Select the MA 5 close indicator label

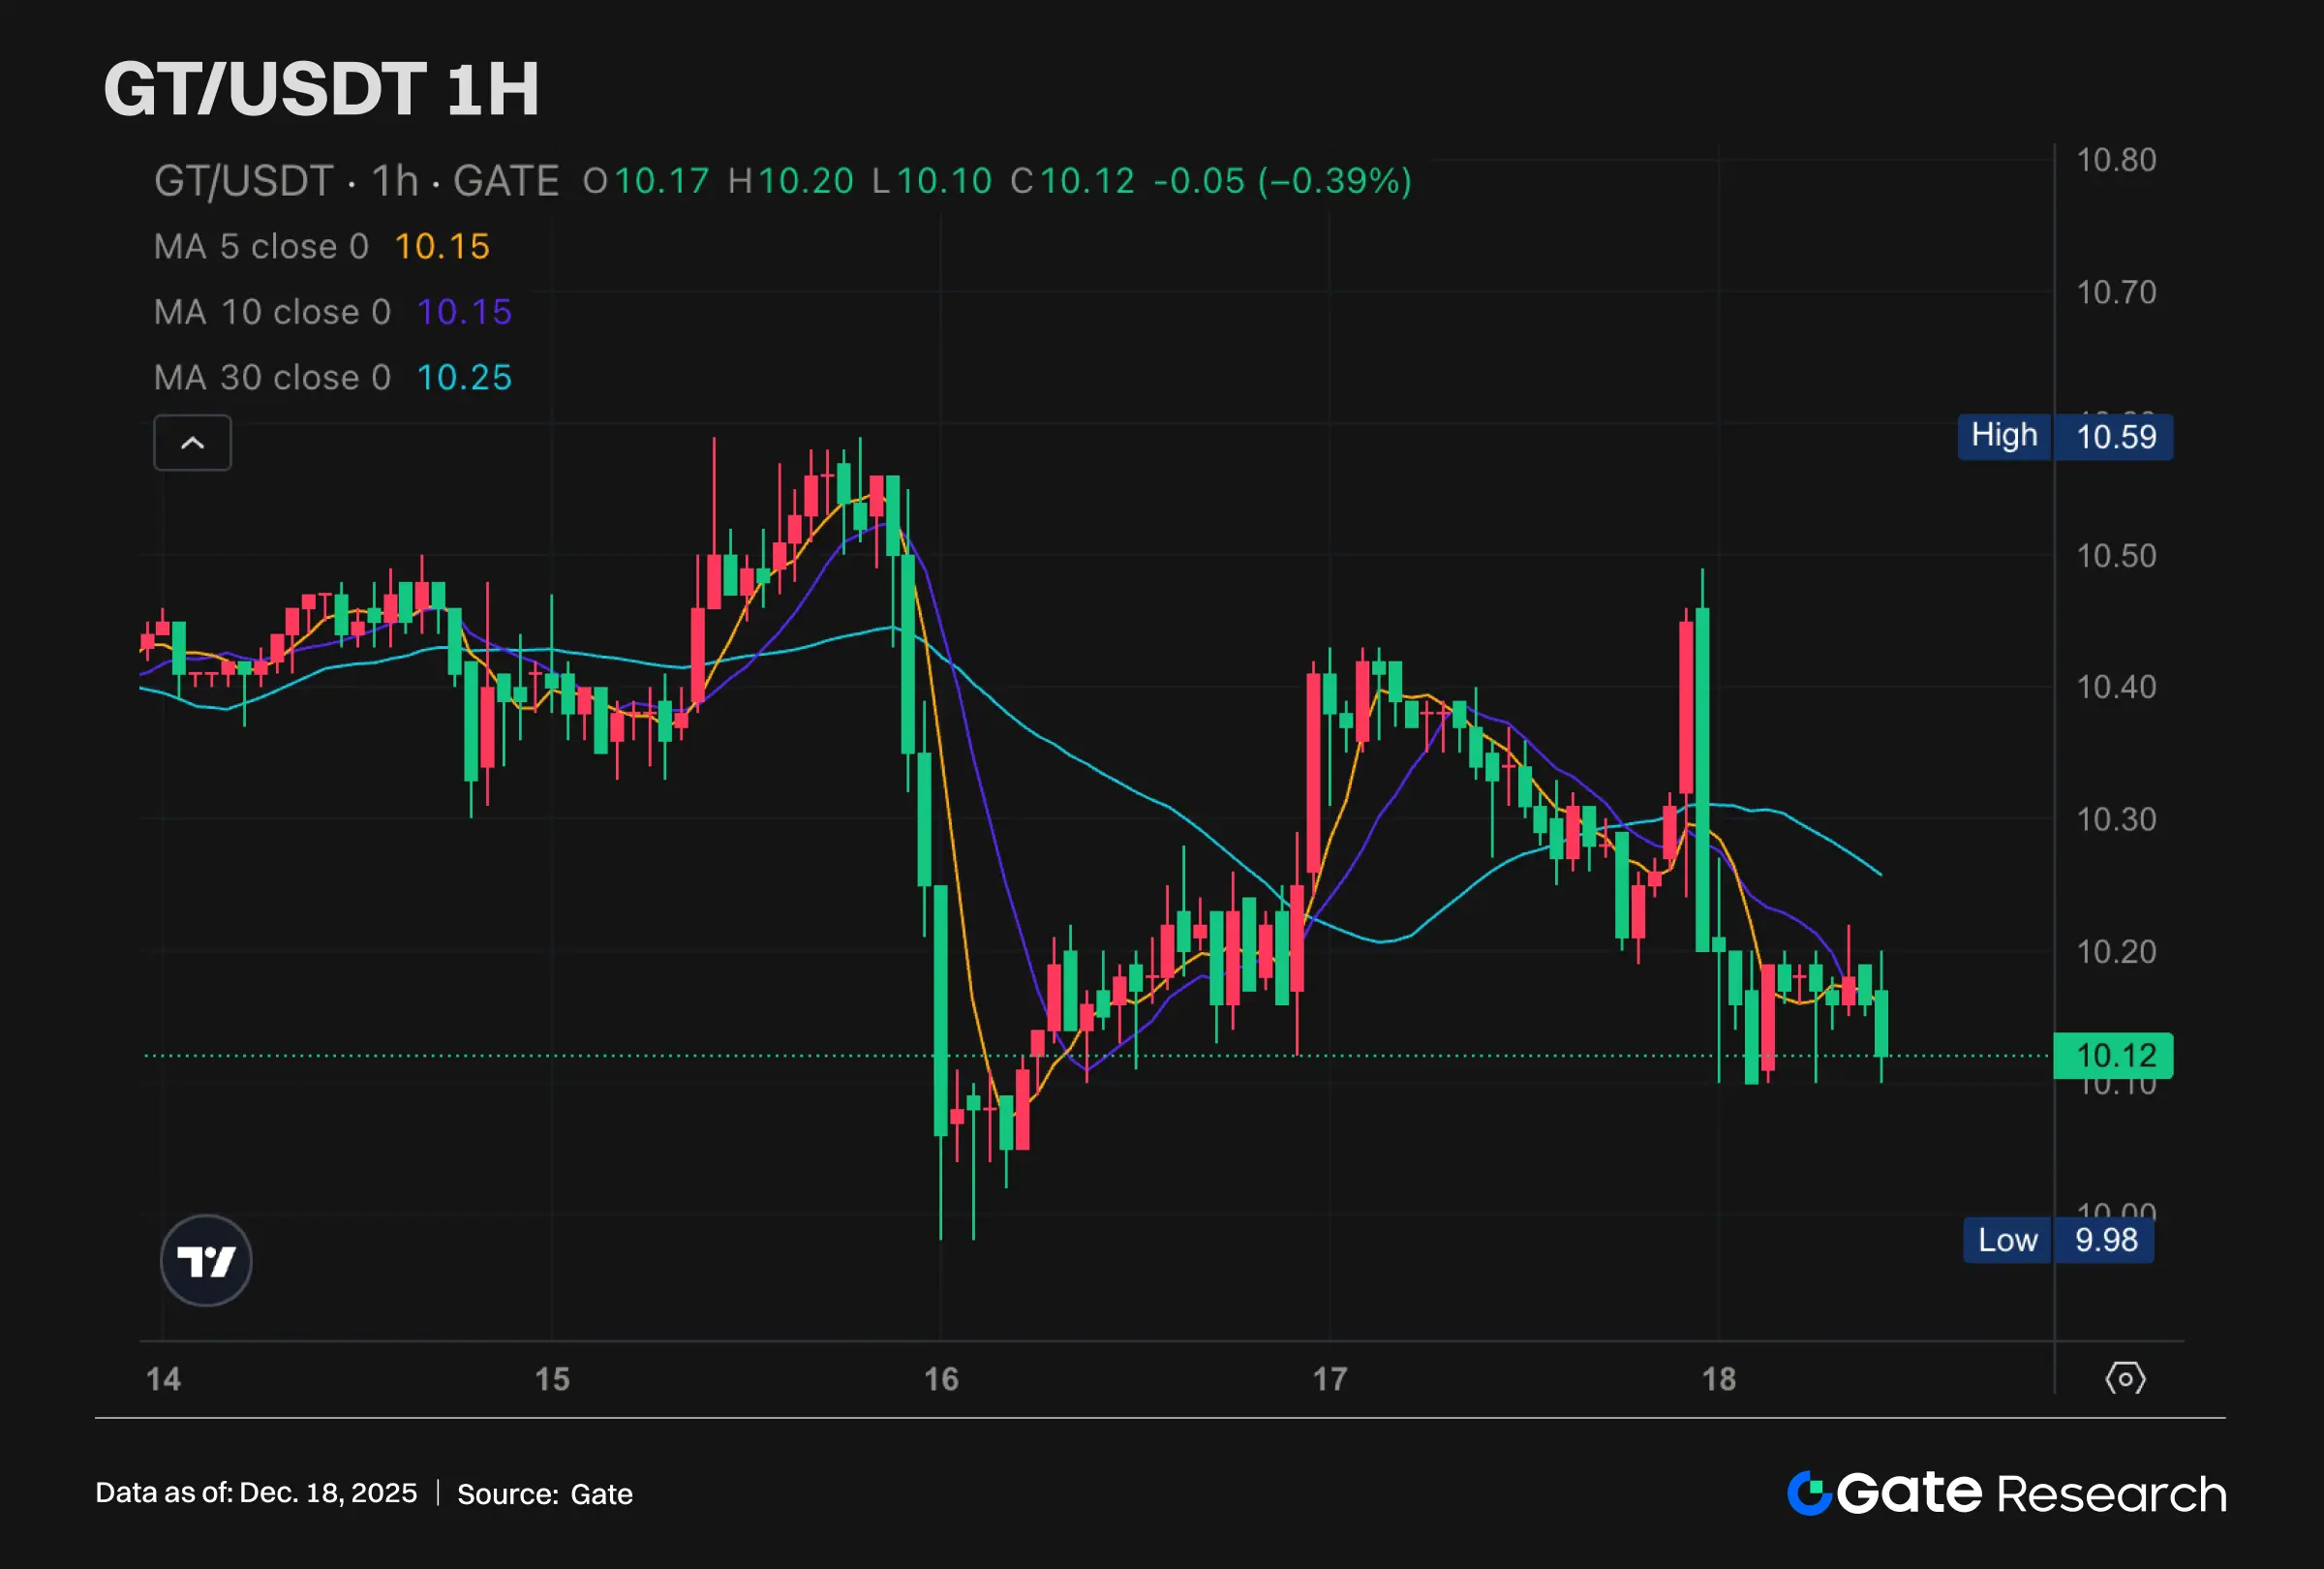pyautogui.click(x=261, y=247)
